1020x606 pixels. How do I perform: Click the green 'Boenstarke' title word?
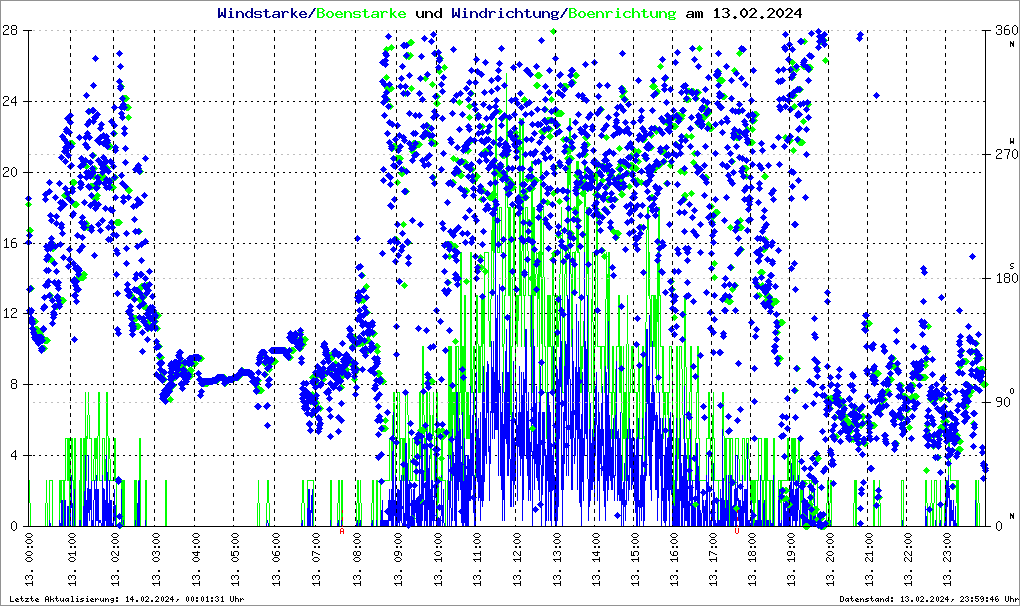361,13
